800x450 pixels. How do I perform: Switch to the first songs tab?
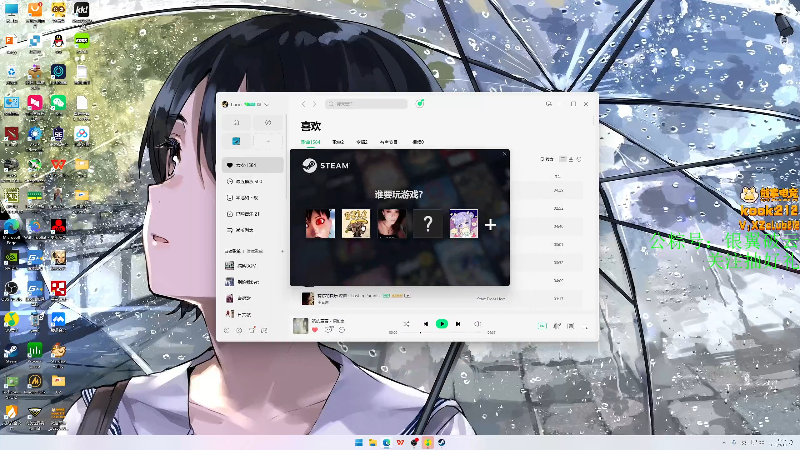[x=310, y=142]
